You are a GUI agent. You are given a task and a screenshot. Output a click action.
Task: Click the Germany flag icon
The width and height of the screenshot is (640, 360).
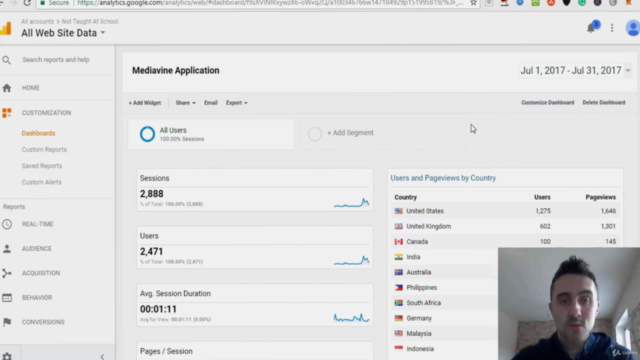tap(398, 318)
